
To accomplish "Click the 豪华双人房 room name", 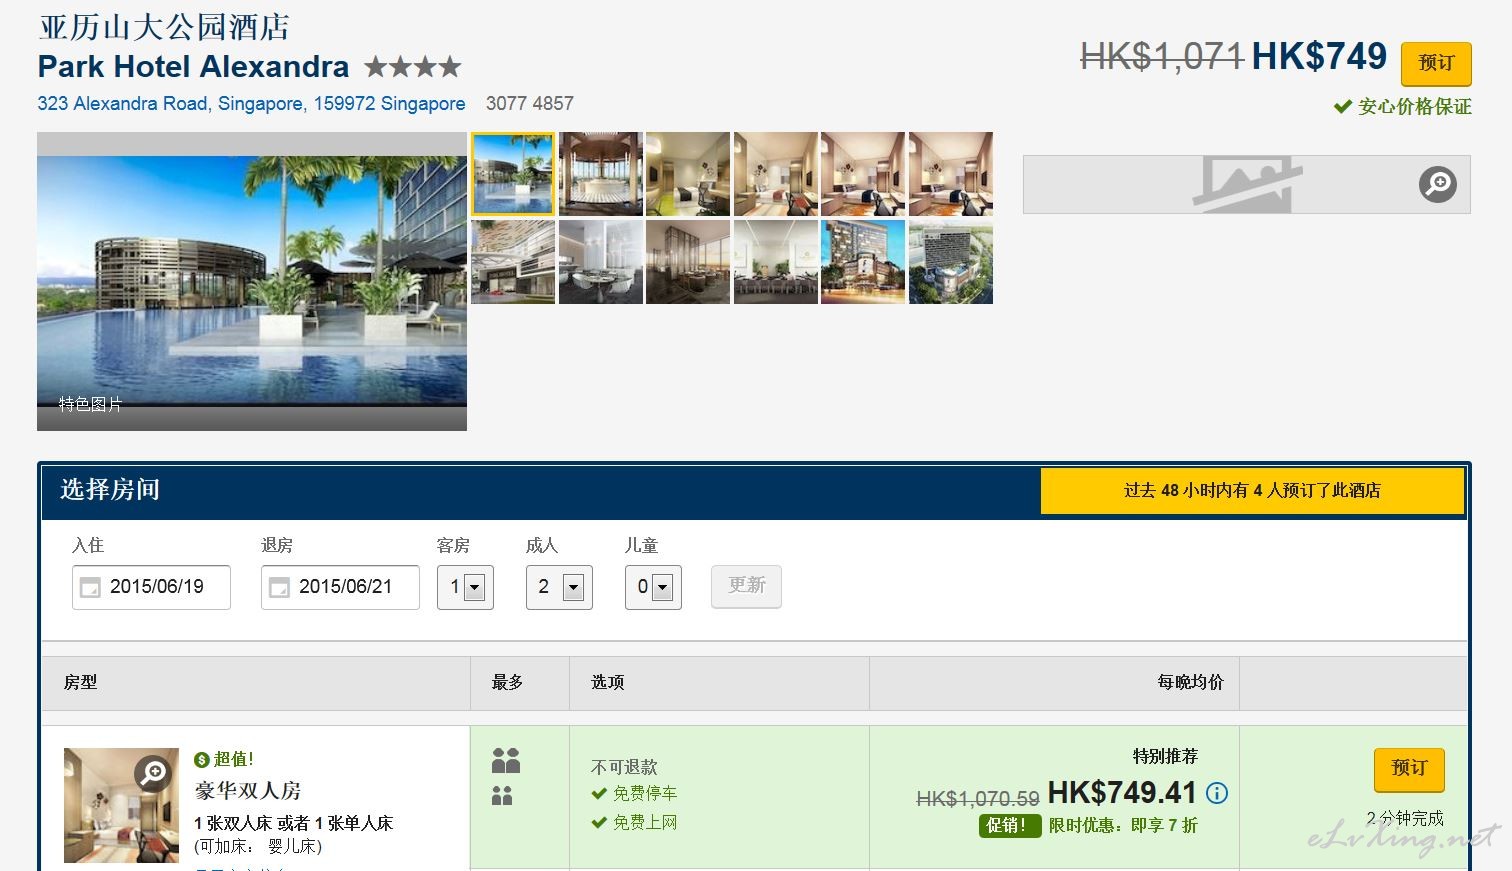I will pyautogui.click(x=248, y=791).
